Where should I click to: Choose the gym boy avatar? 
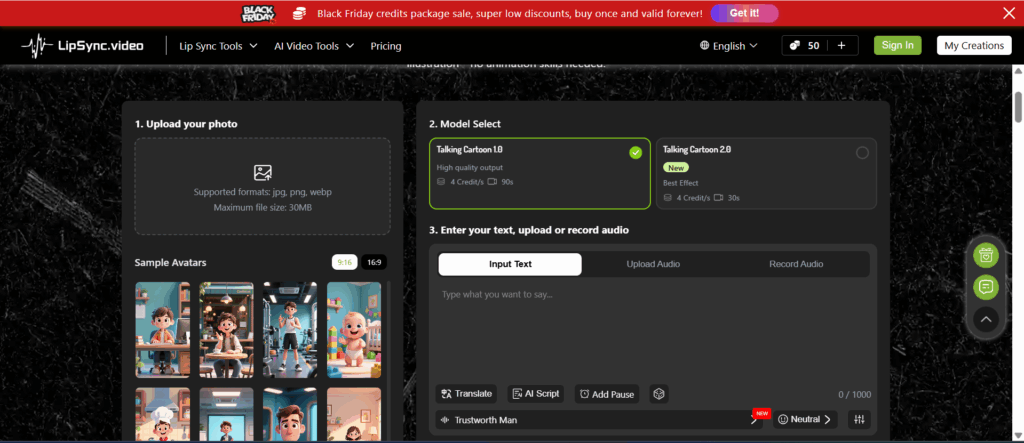coord(290,329)
